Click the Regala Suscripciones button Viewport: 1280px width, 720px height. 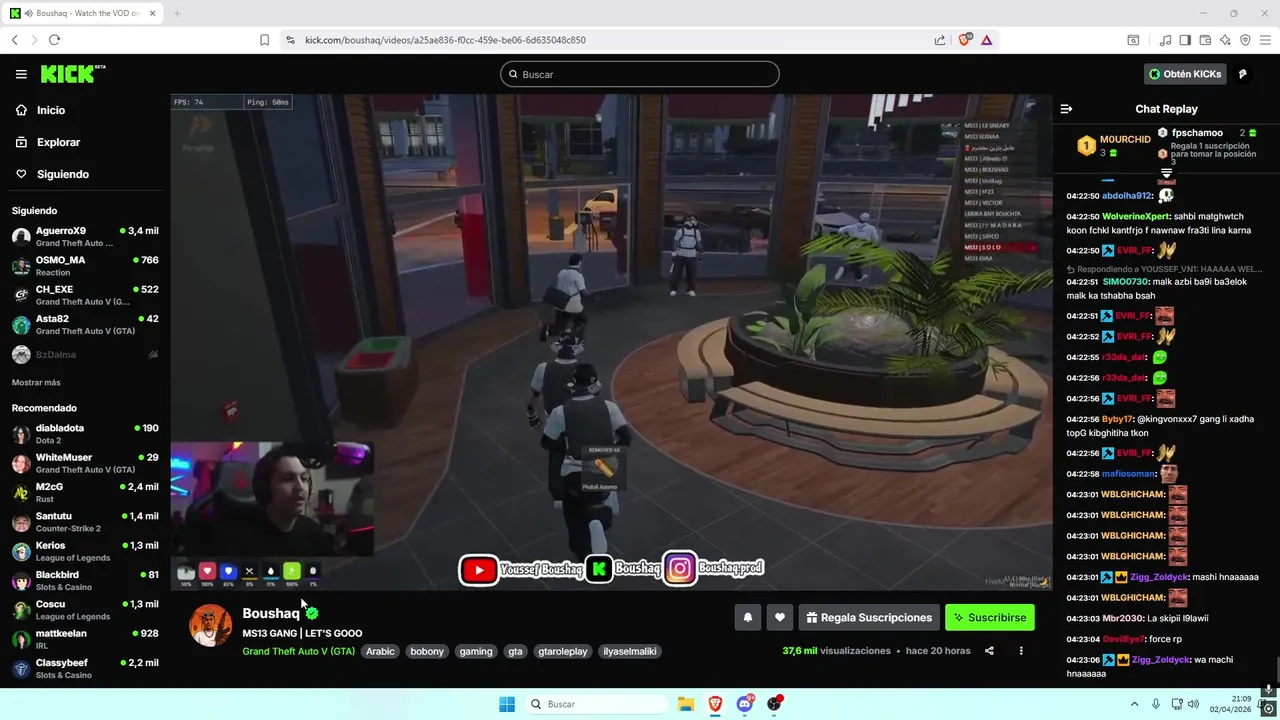click(x=868, y=617)
